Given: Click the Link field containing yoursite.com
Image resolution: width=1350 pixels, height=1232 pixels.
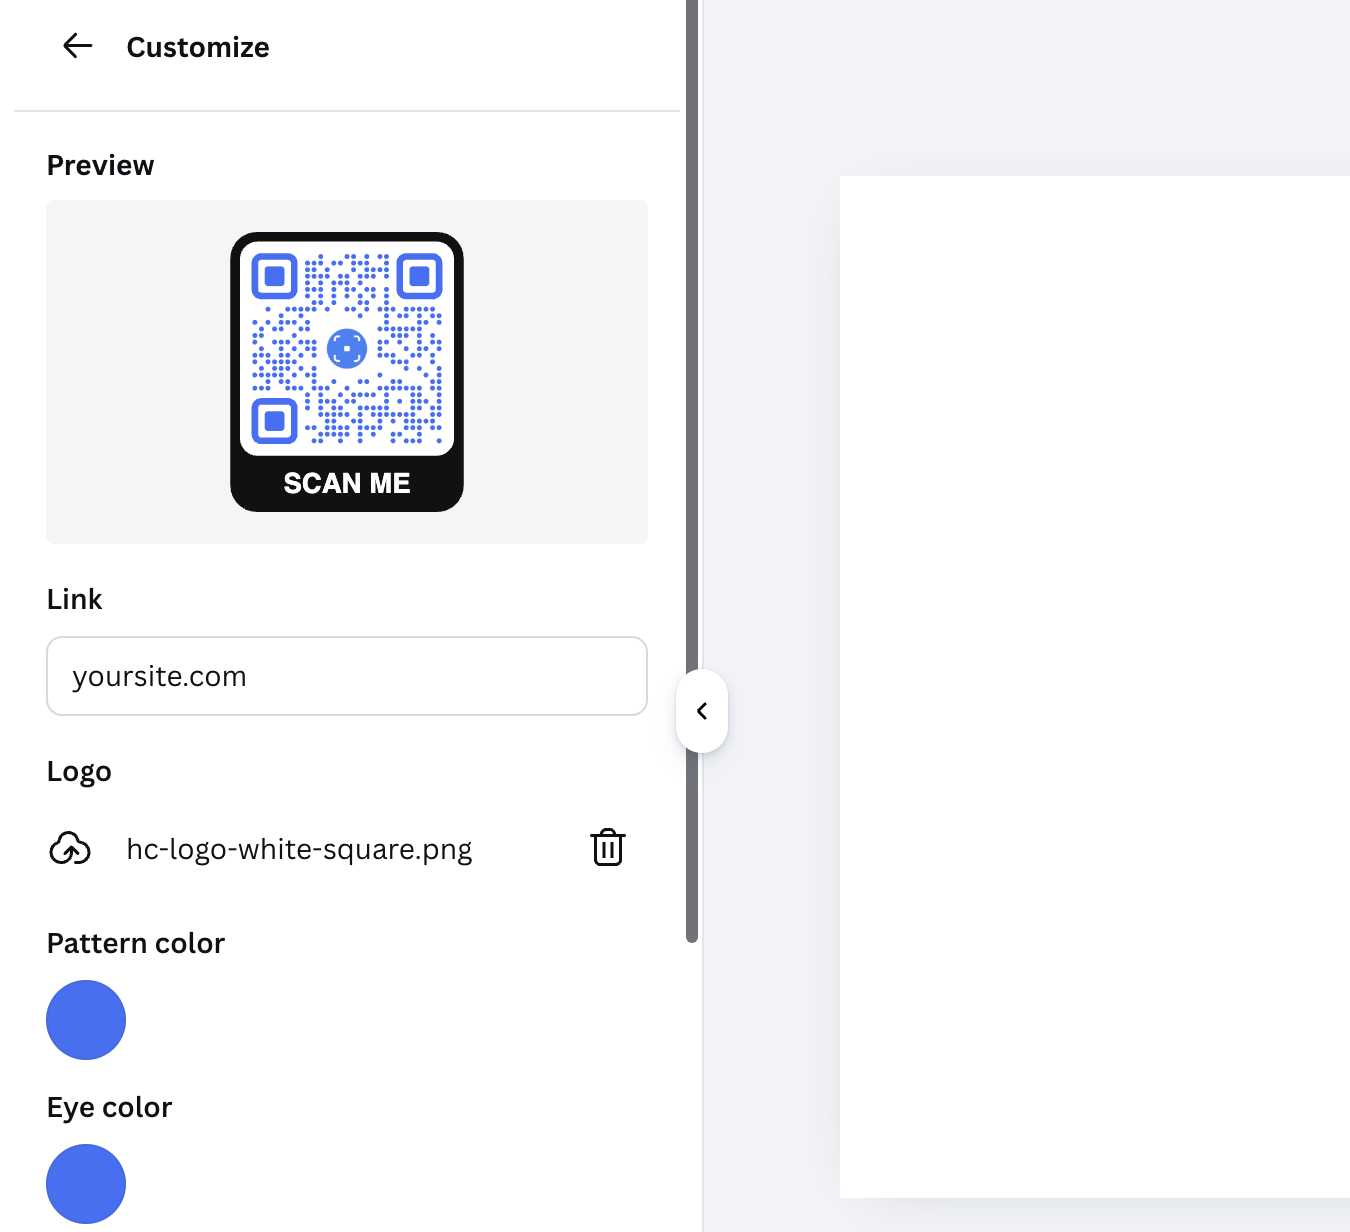Looking at the screenshot, I should [x=347, y=676].
